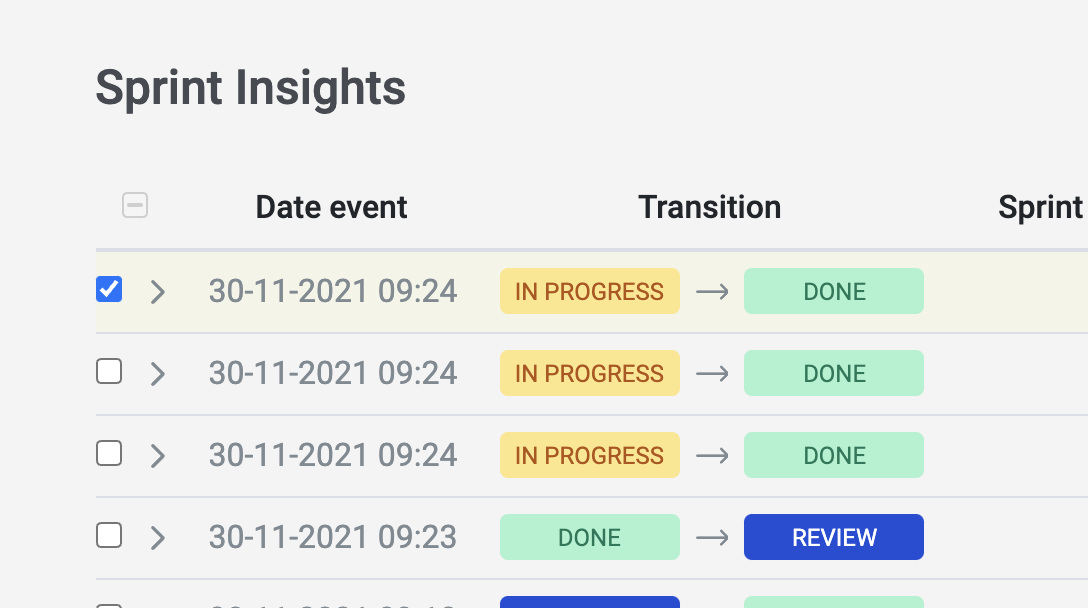Click the DONE badge in first row

point(834,291)
